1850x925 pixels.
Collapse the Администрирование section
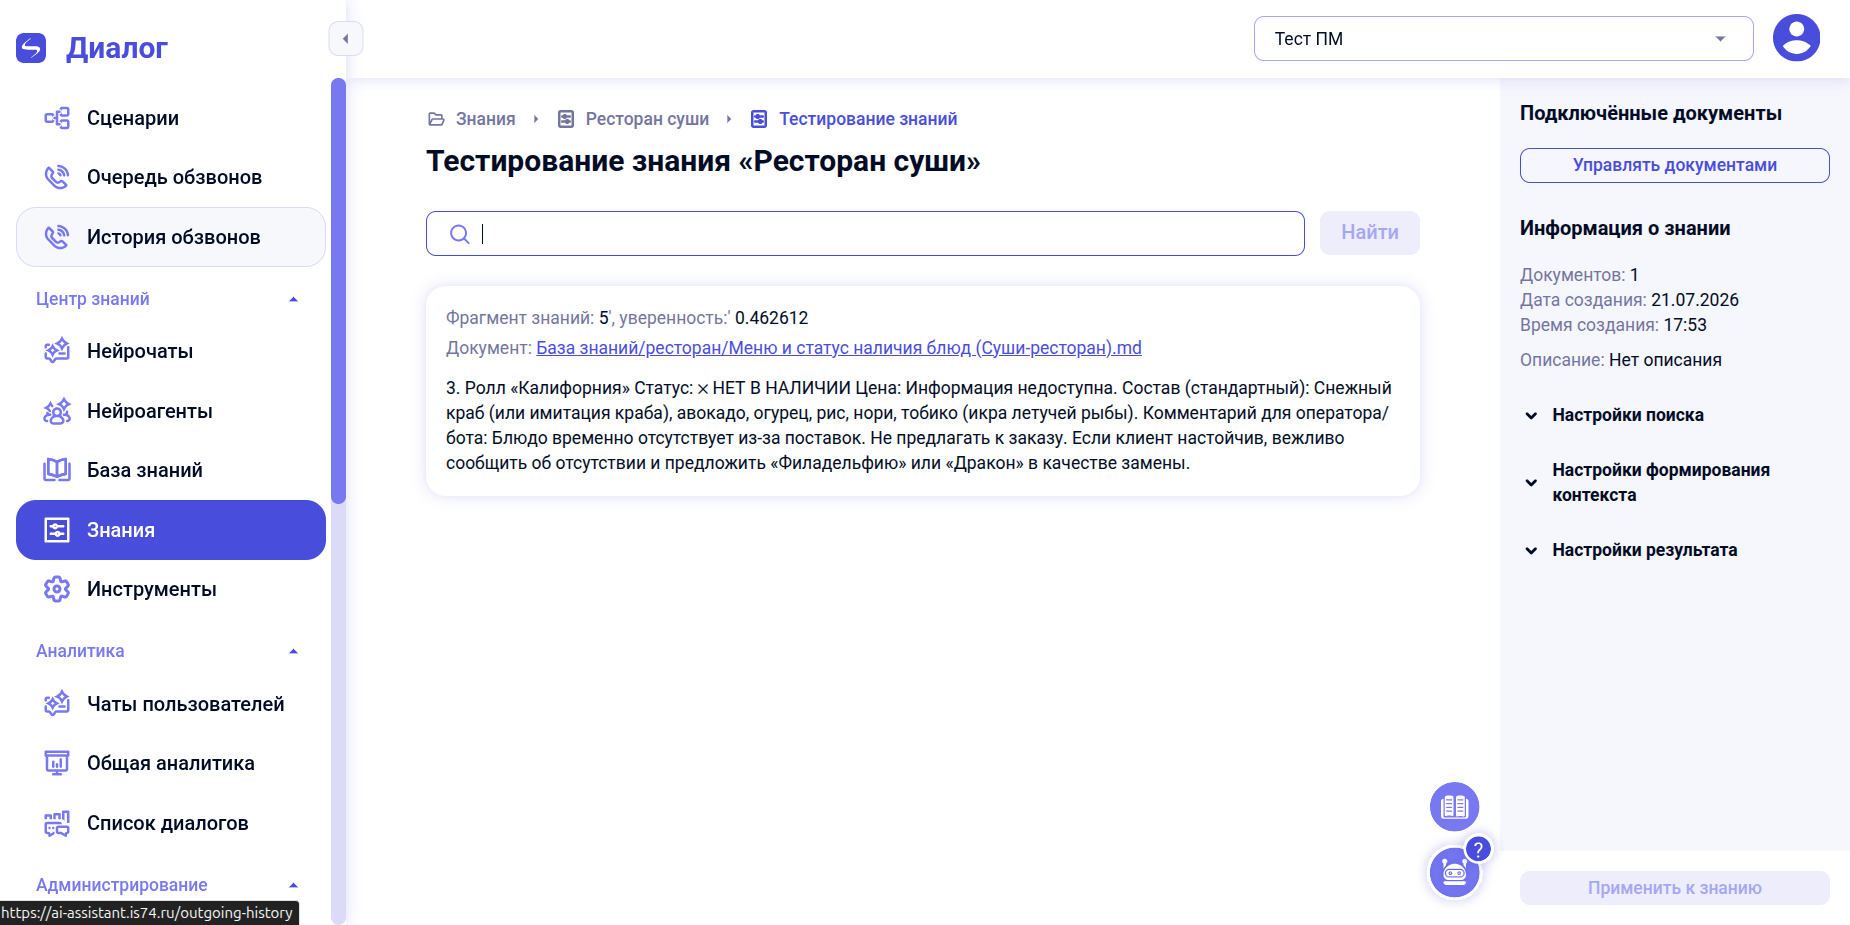click(x=293, y=885)
